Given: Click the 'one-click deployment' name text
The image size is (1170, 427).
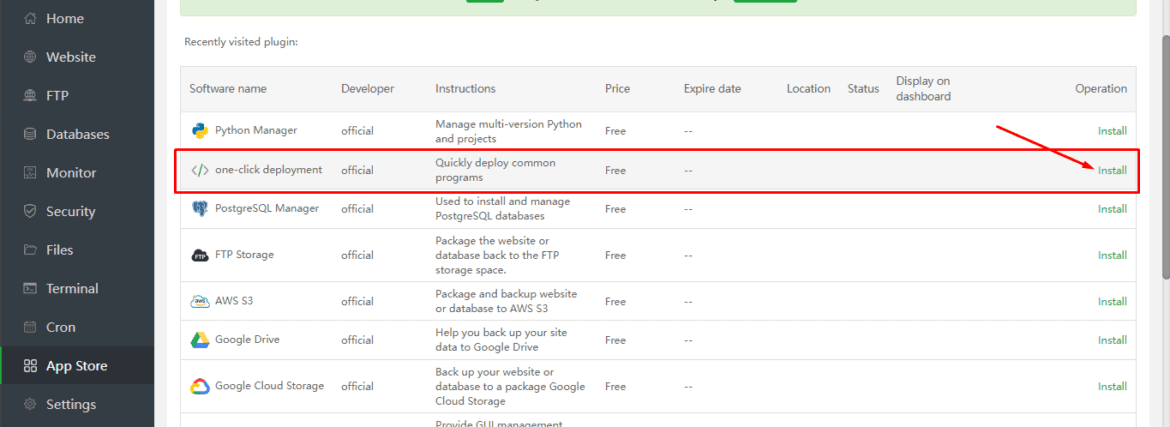Looking at the screenshot, I should pyautogui.click(x=269, y=169).
